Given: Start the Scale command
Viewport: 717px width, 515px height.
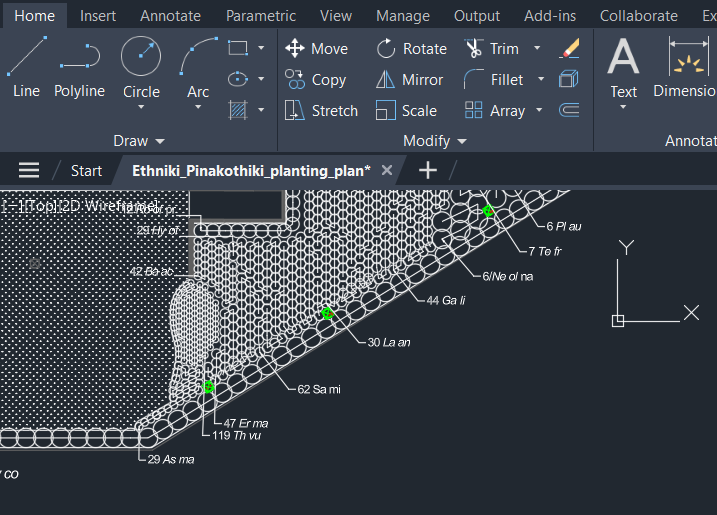Looking at the screenshot, I should pos(407,111).
